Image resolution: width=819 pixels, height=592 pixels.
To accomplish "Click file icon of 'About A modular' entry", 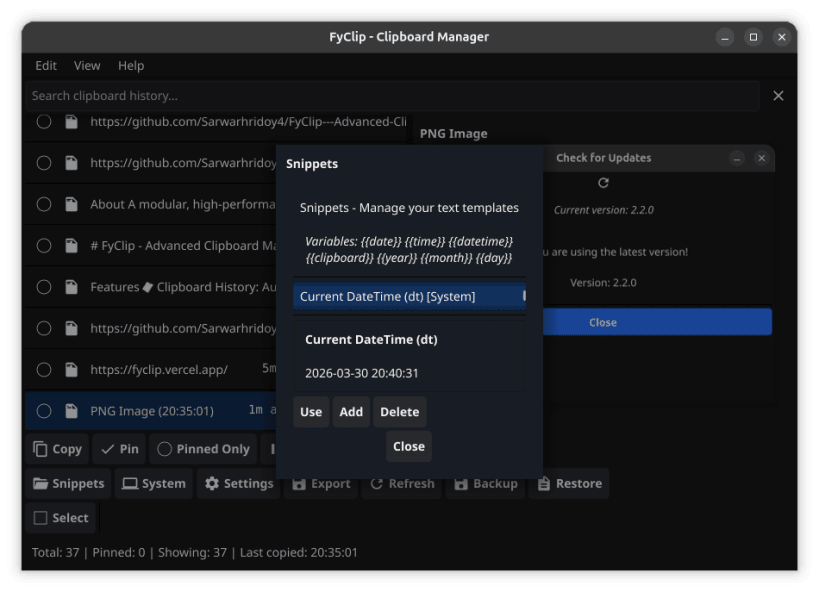I will tap(72, 204).
